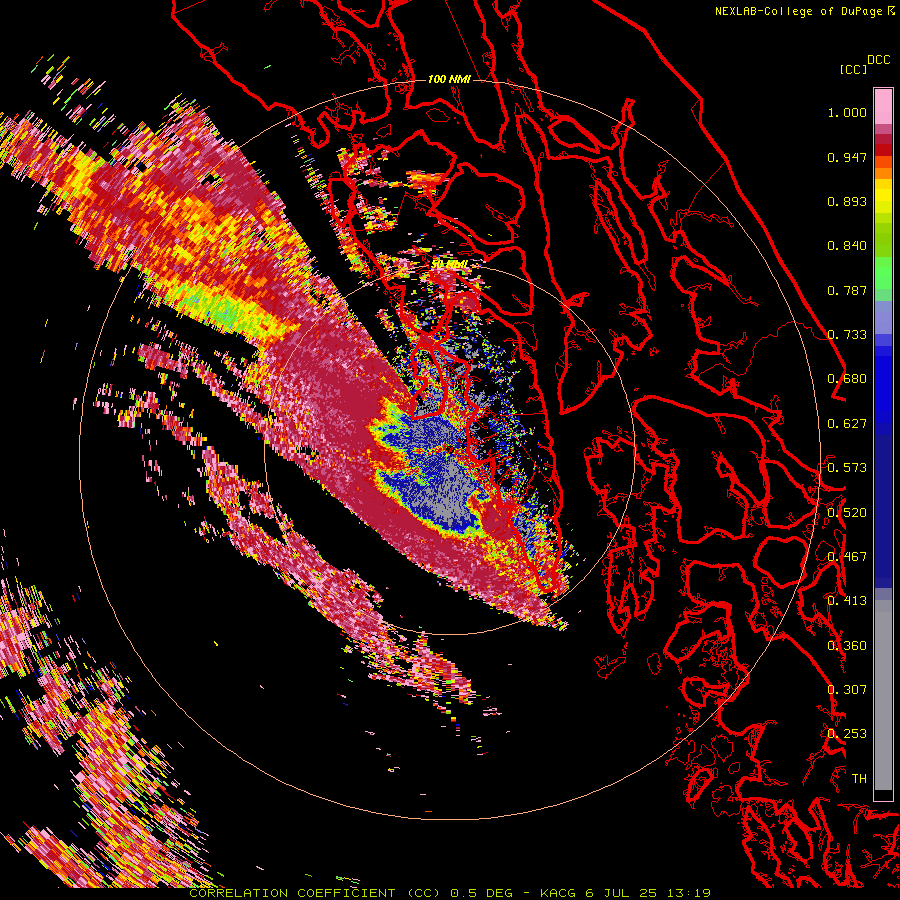
Task: Click the 0.947 value on the color scale
Action: click(x=847, y=157)
